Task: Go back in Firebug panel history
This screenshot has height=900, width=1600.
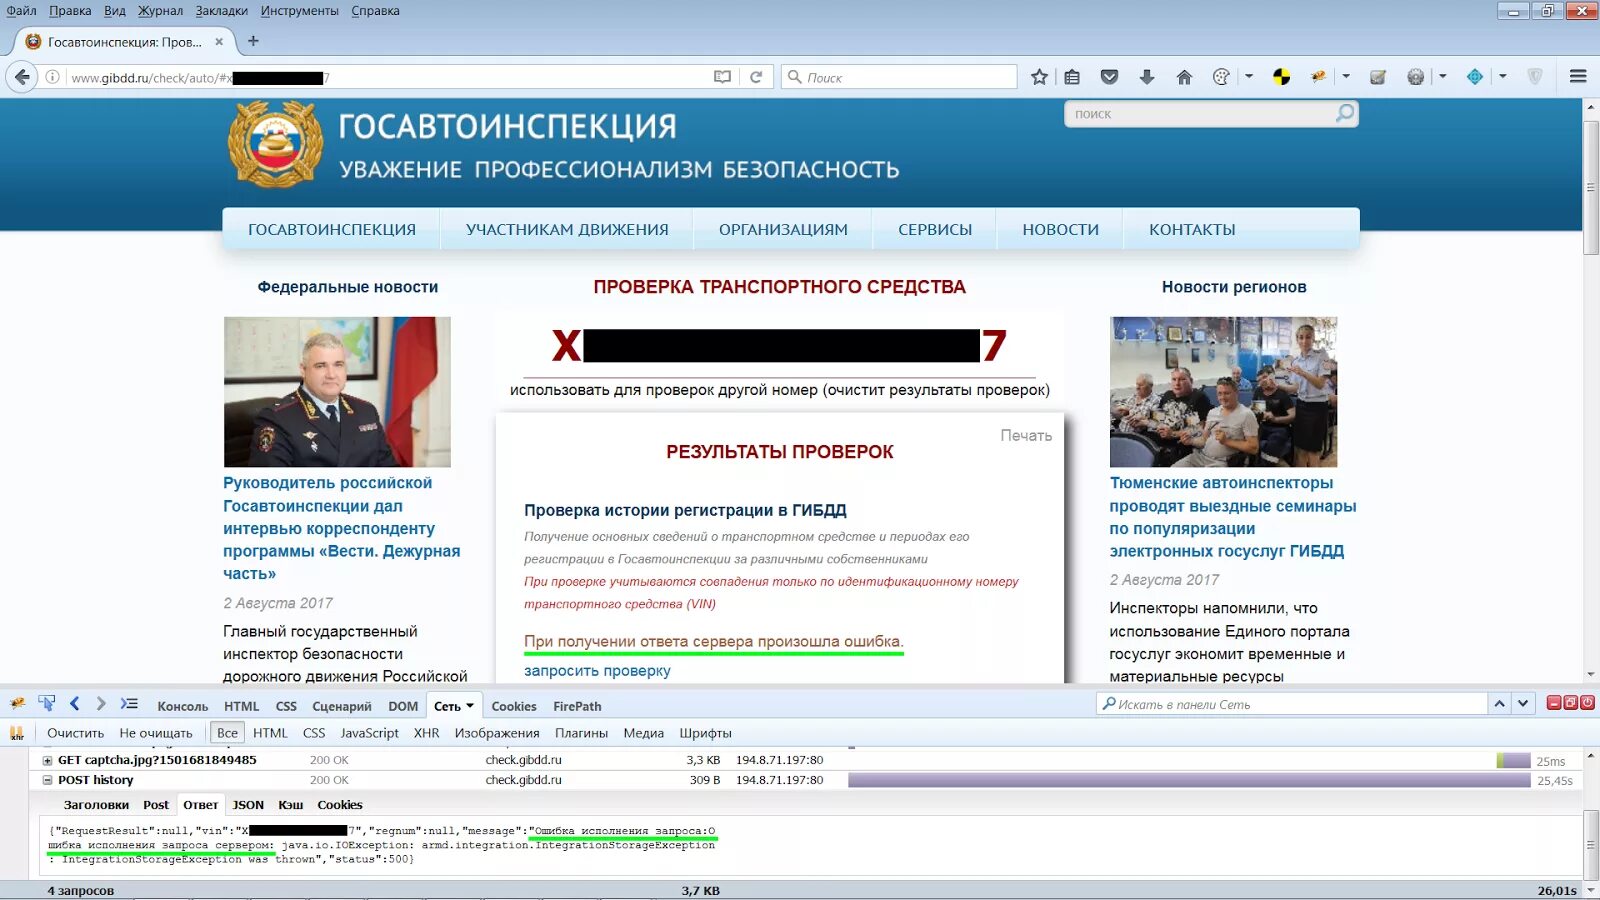Action: click(74, 704)
